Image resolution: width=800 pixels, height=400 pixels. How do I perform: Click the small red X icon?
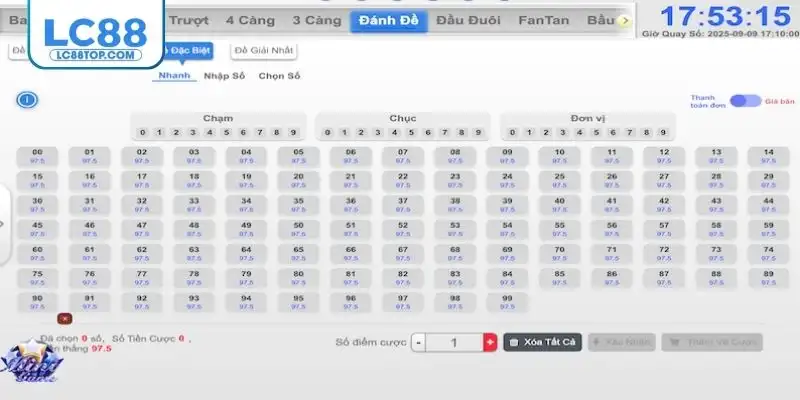pyautogui.click(x=64, y=318)
